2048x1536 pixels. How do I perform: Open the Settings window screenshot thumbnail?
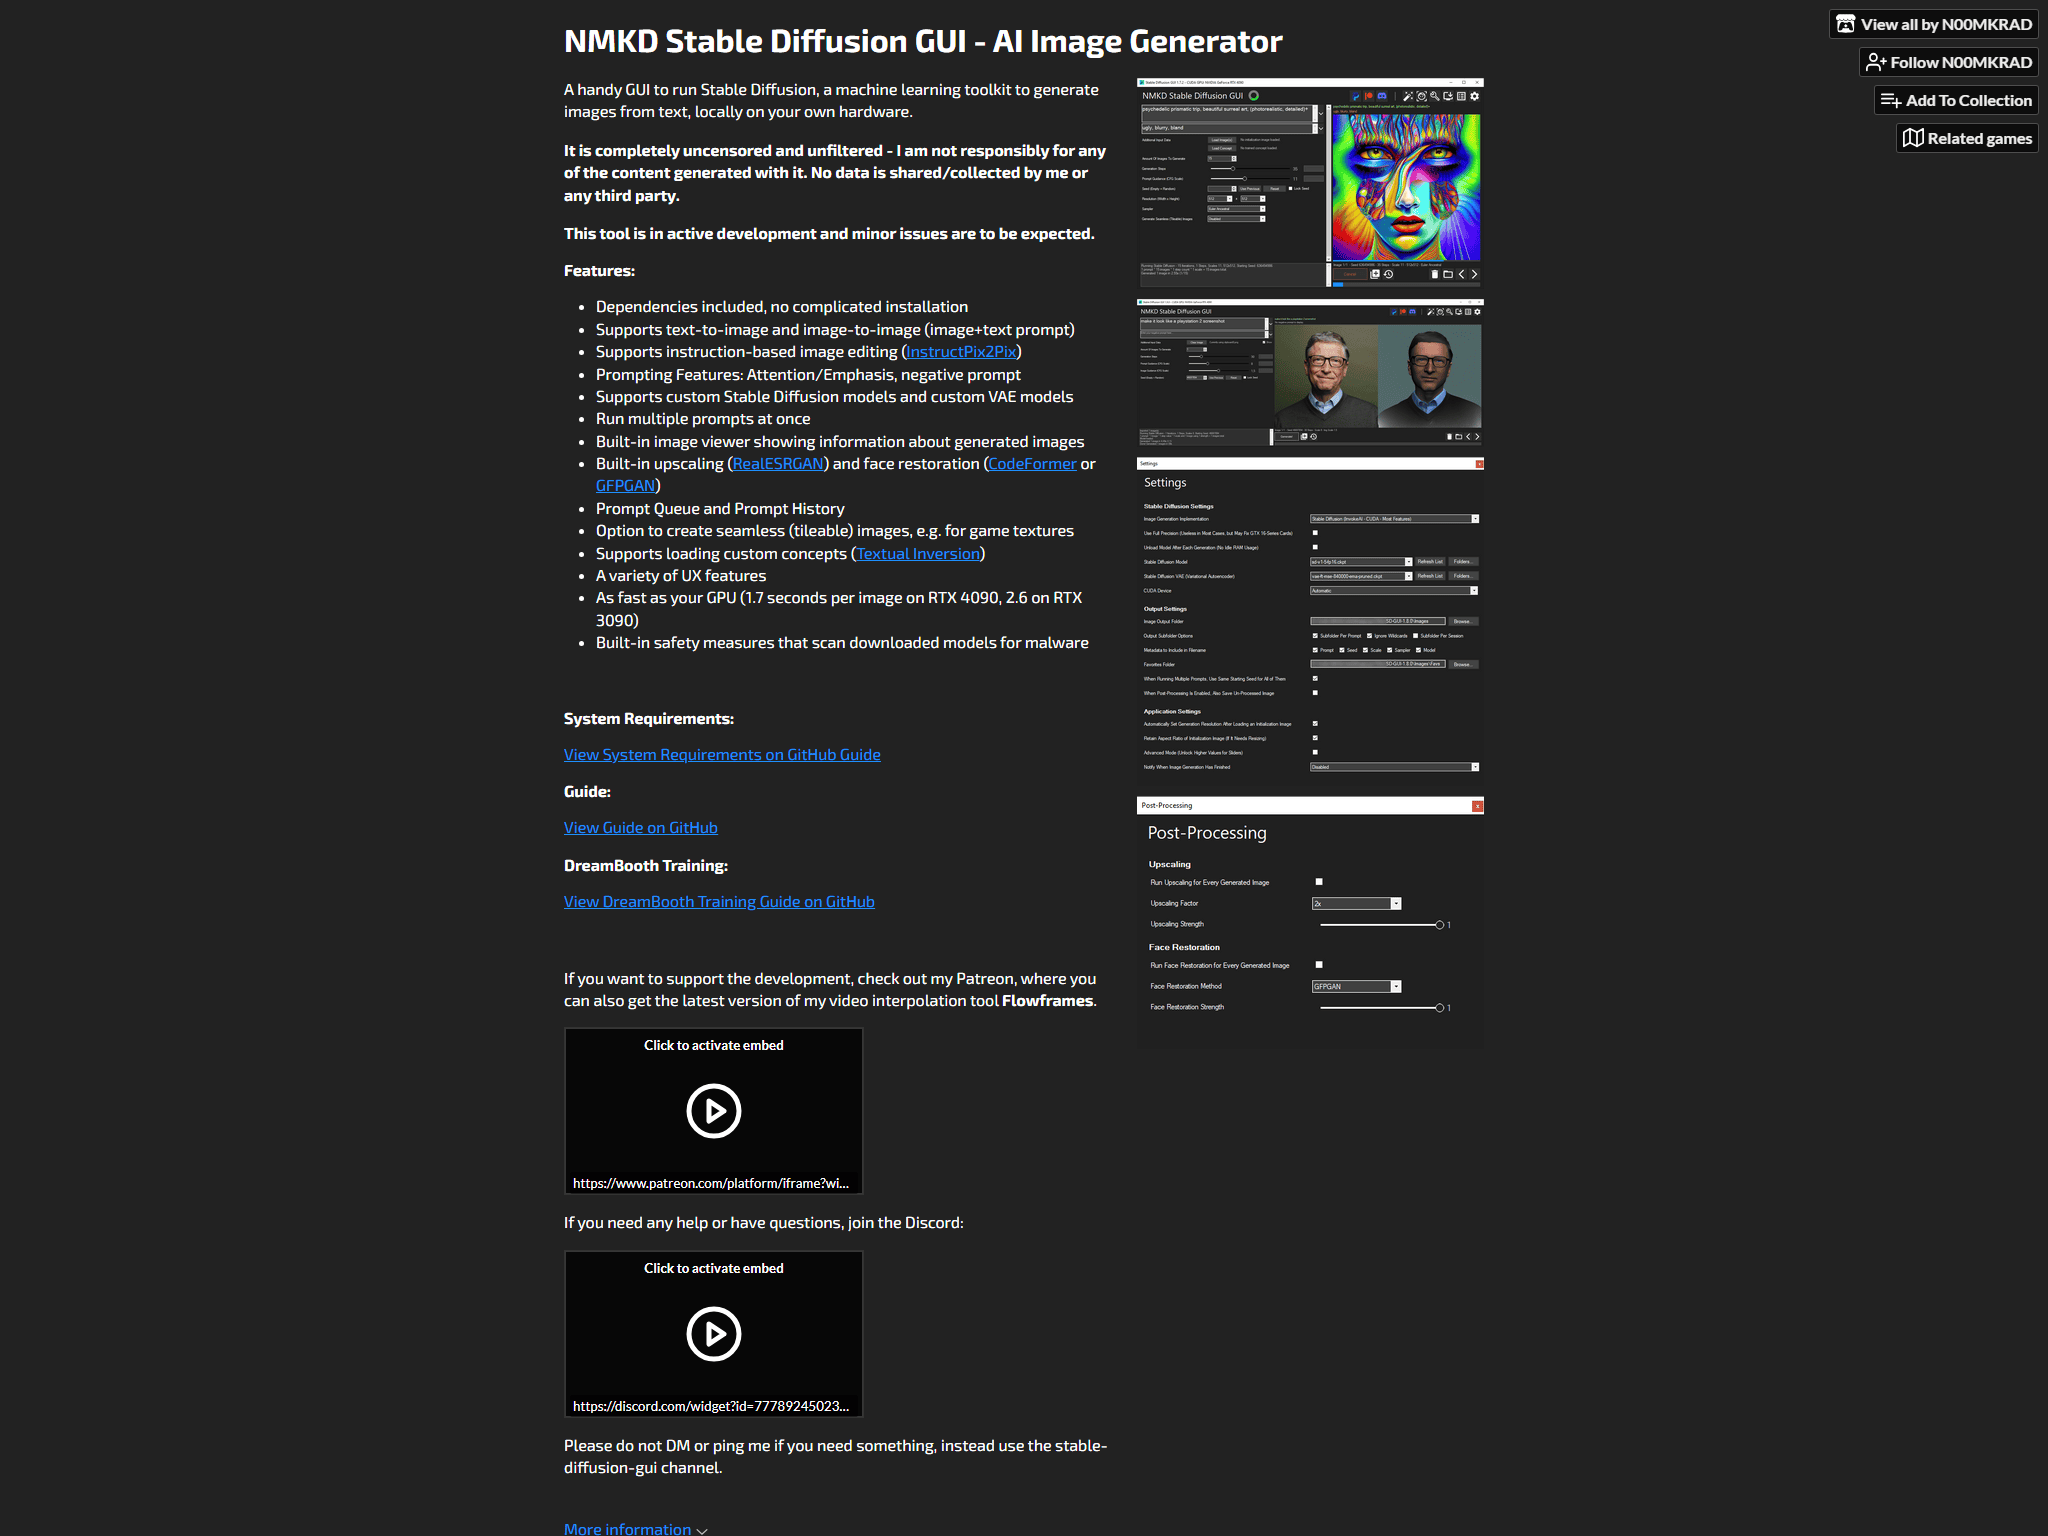pyautogui.click(x=1310, y=622)
